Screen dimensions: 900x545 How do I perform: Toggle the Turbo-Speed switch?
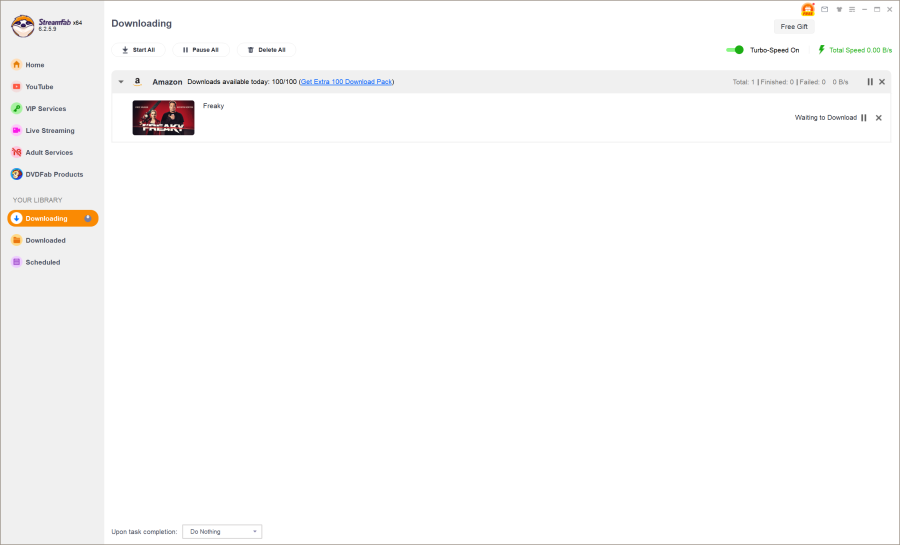tap(735, 50)
